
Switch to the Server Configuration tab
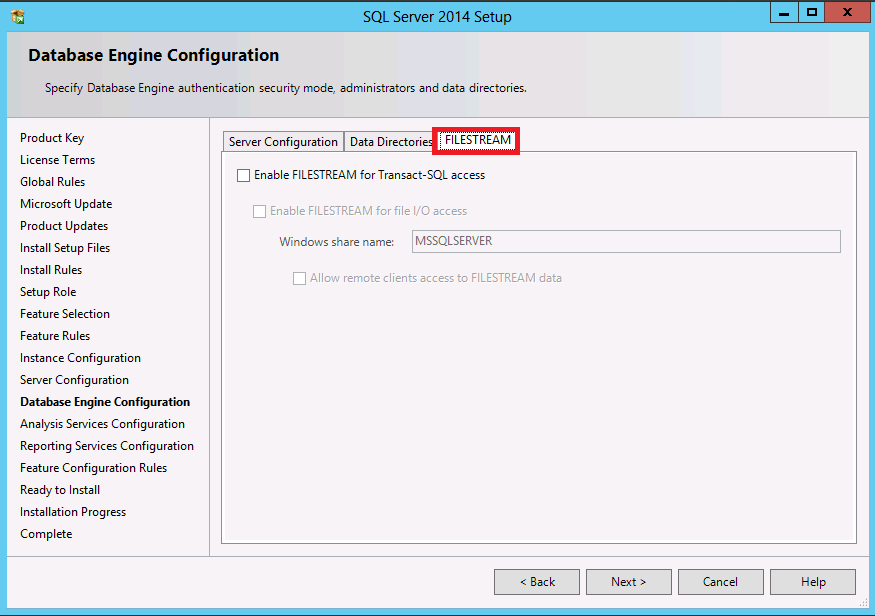[283, 142]
